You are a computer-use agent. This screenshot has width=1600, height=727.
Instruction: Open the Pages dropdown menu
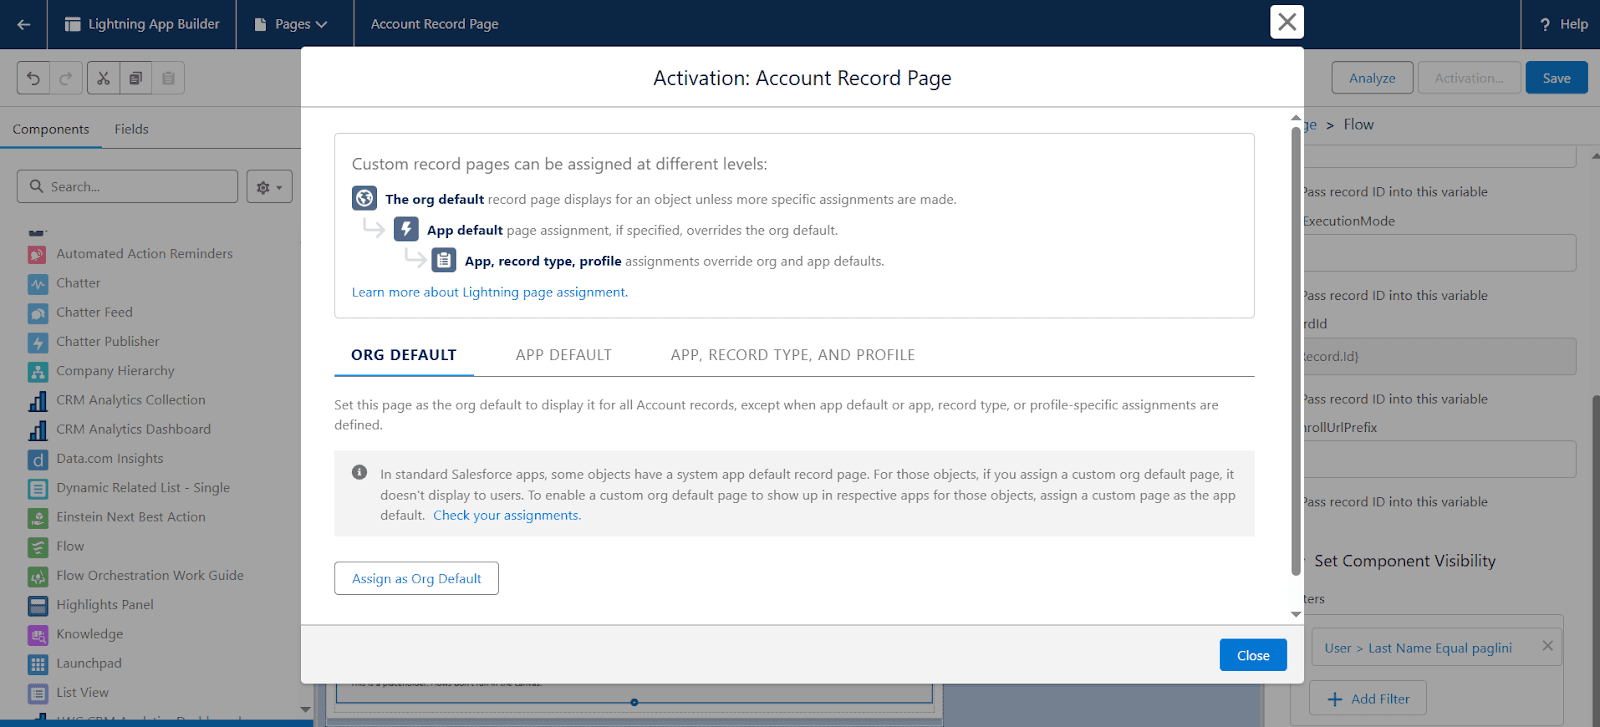[x=291, y=24]
